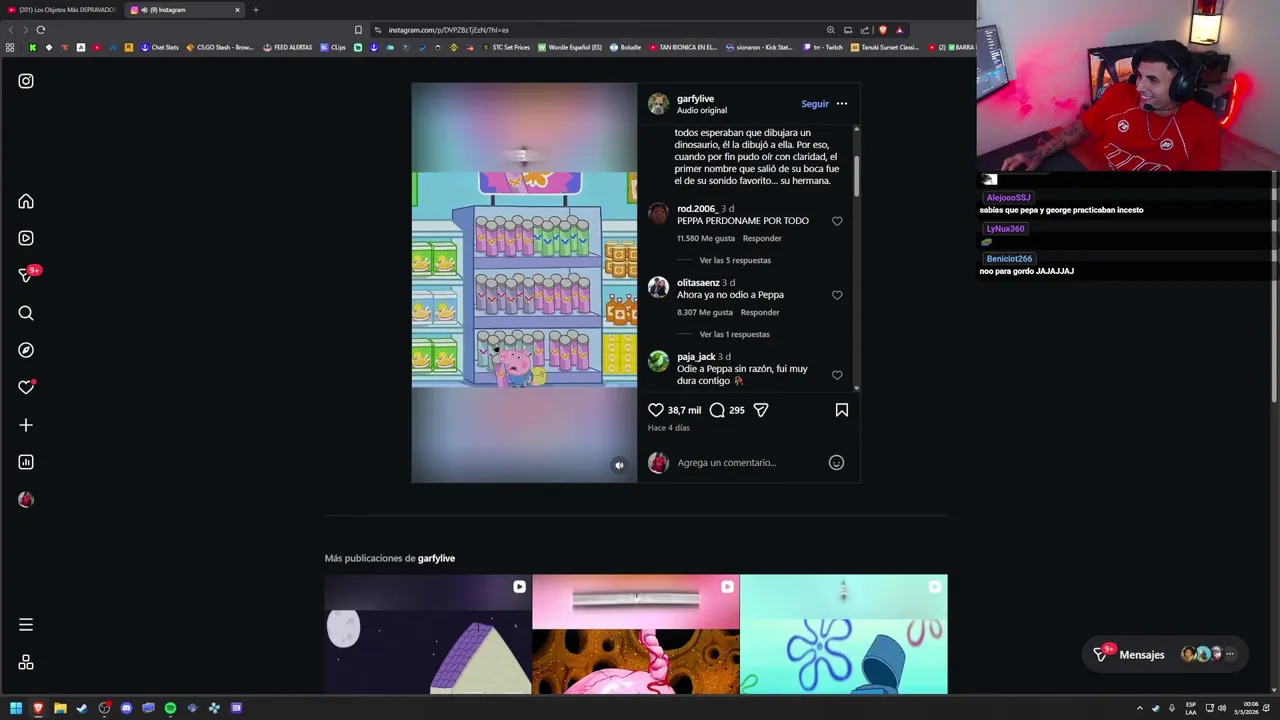Reply to olitasaenz comment
1280x720 pixels.
[x=760, y=312]
